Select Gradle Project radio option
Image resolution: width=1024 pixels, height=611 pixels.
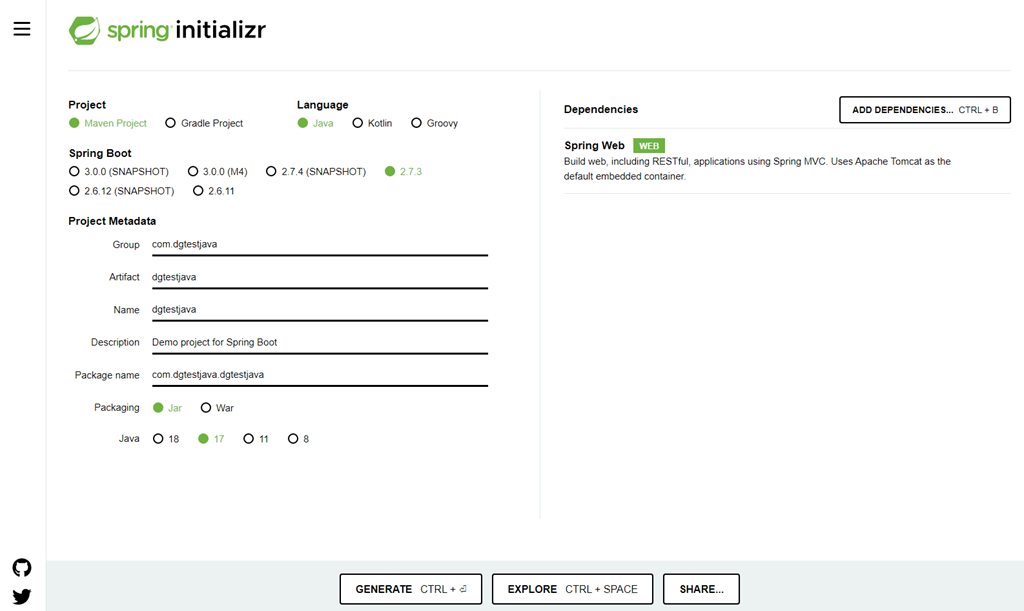point(204,123)
